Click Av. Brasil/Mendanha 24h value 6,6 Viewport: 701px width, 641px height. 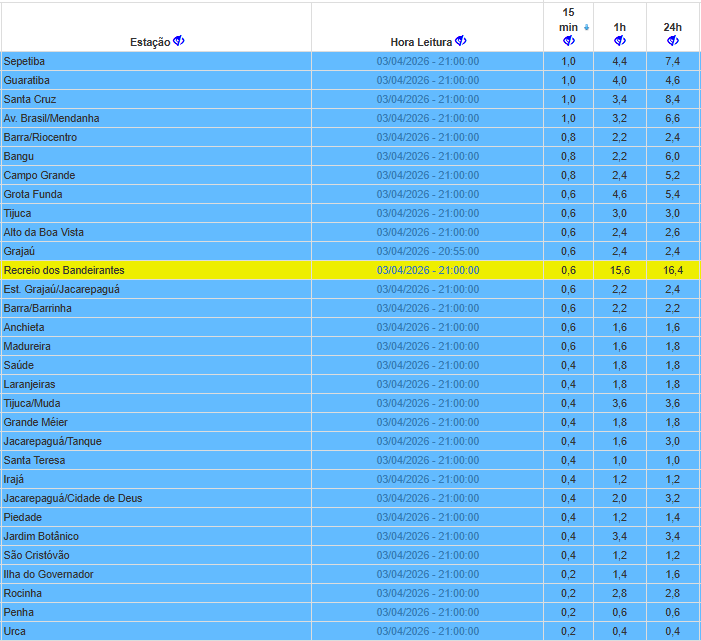click(x=672, y=118)
